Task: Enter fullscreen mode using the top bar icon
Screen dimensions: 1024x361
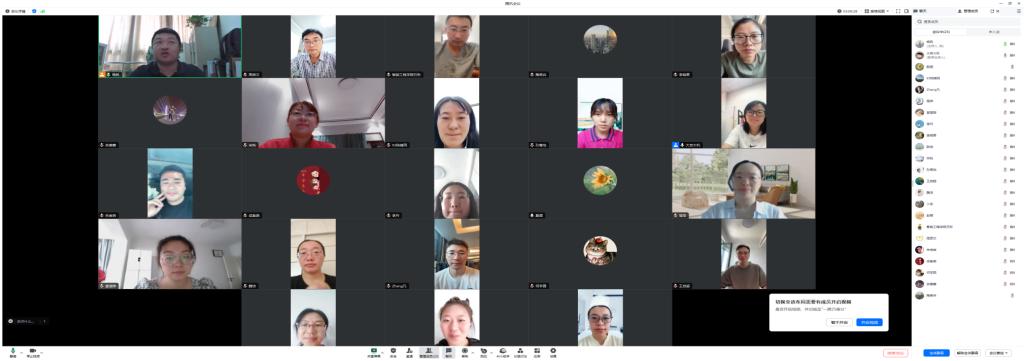Action: [x=899, y=11]
